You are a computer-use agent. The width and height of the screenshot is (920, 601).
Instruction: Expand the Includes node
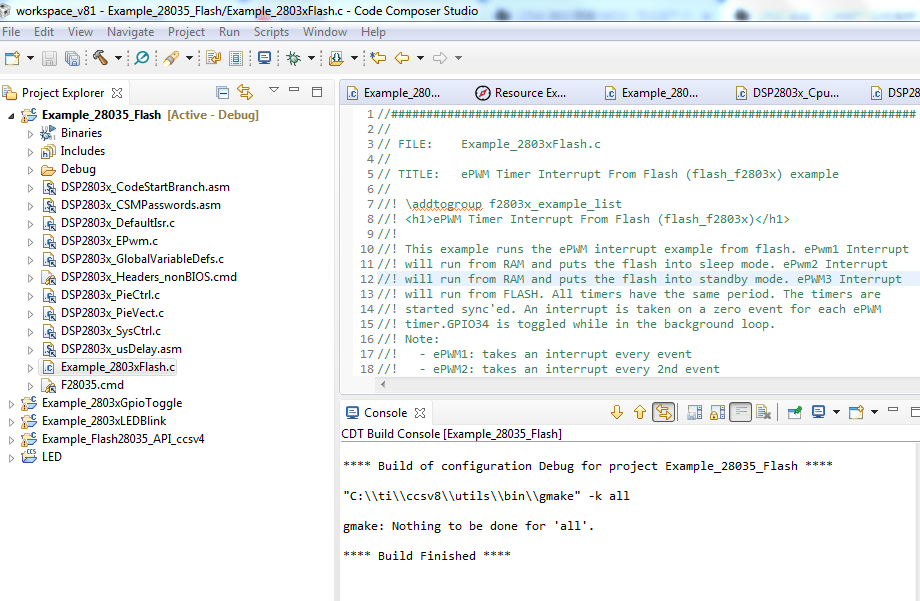click(x=31, y=152)
